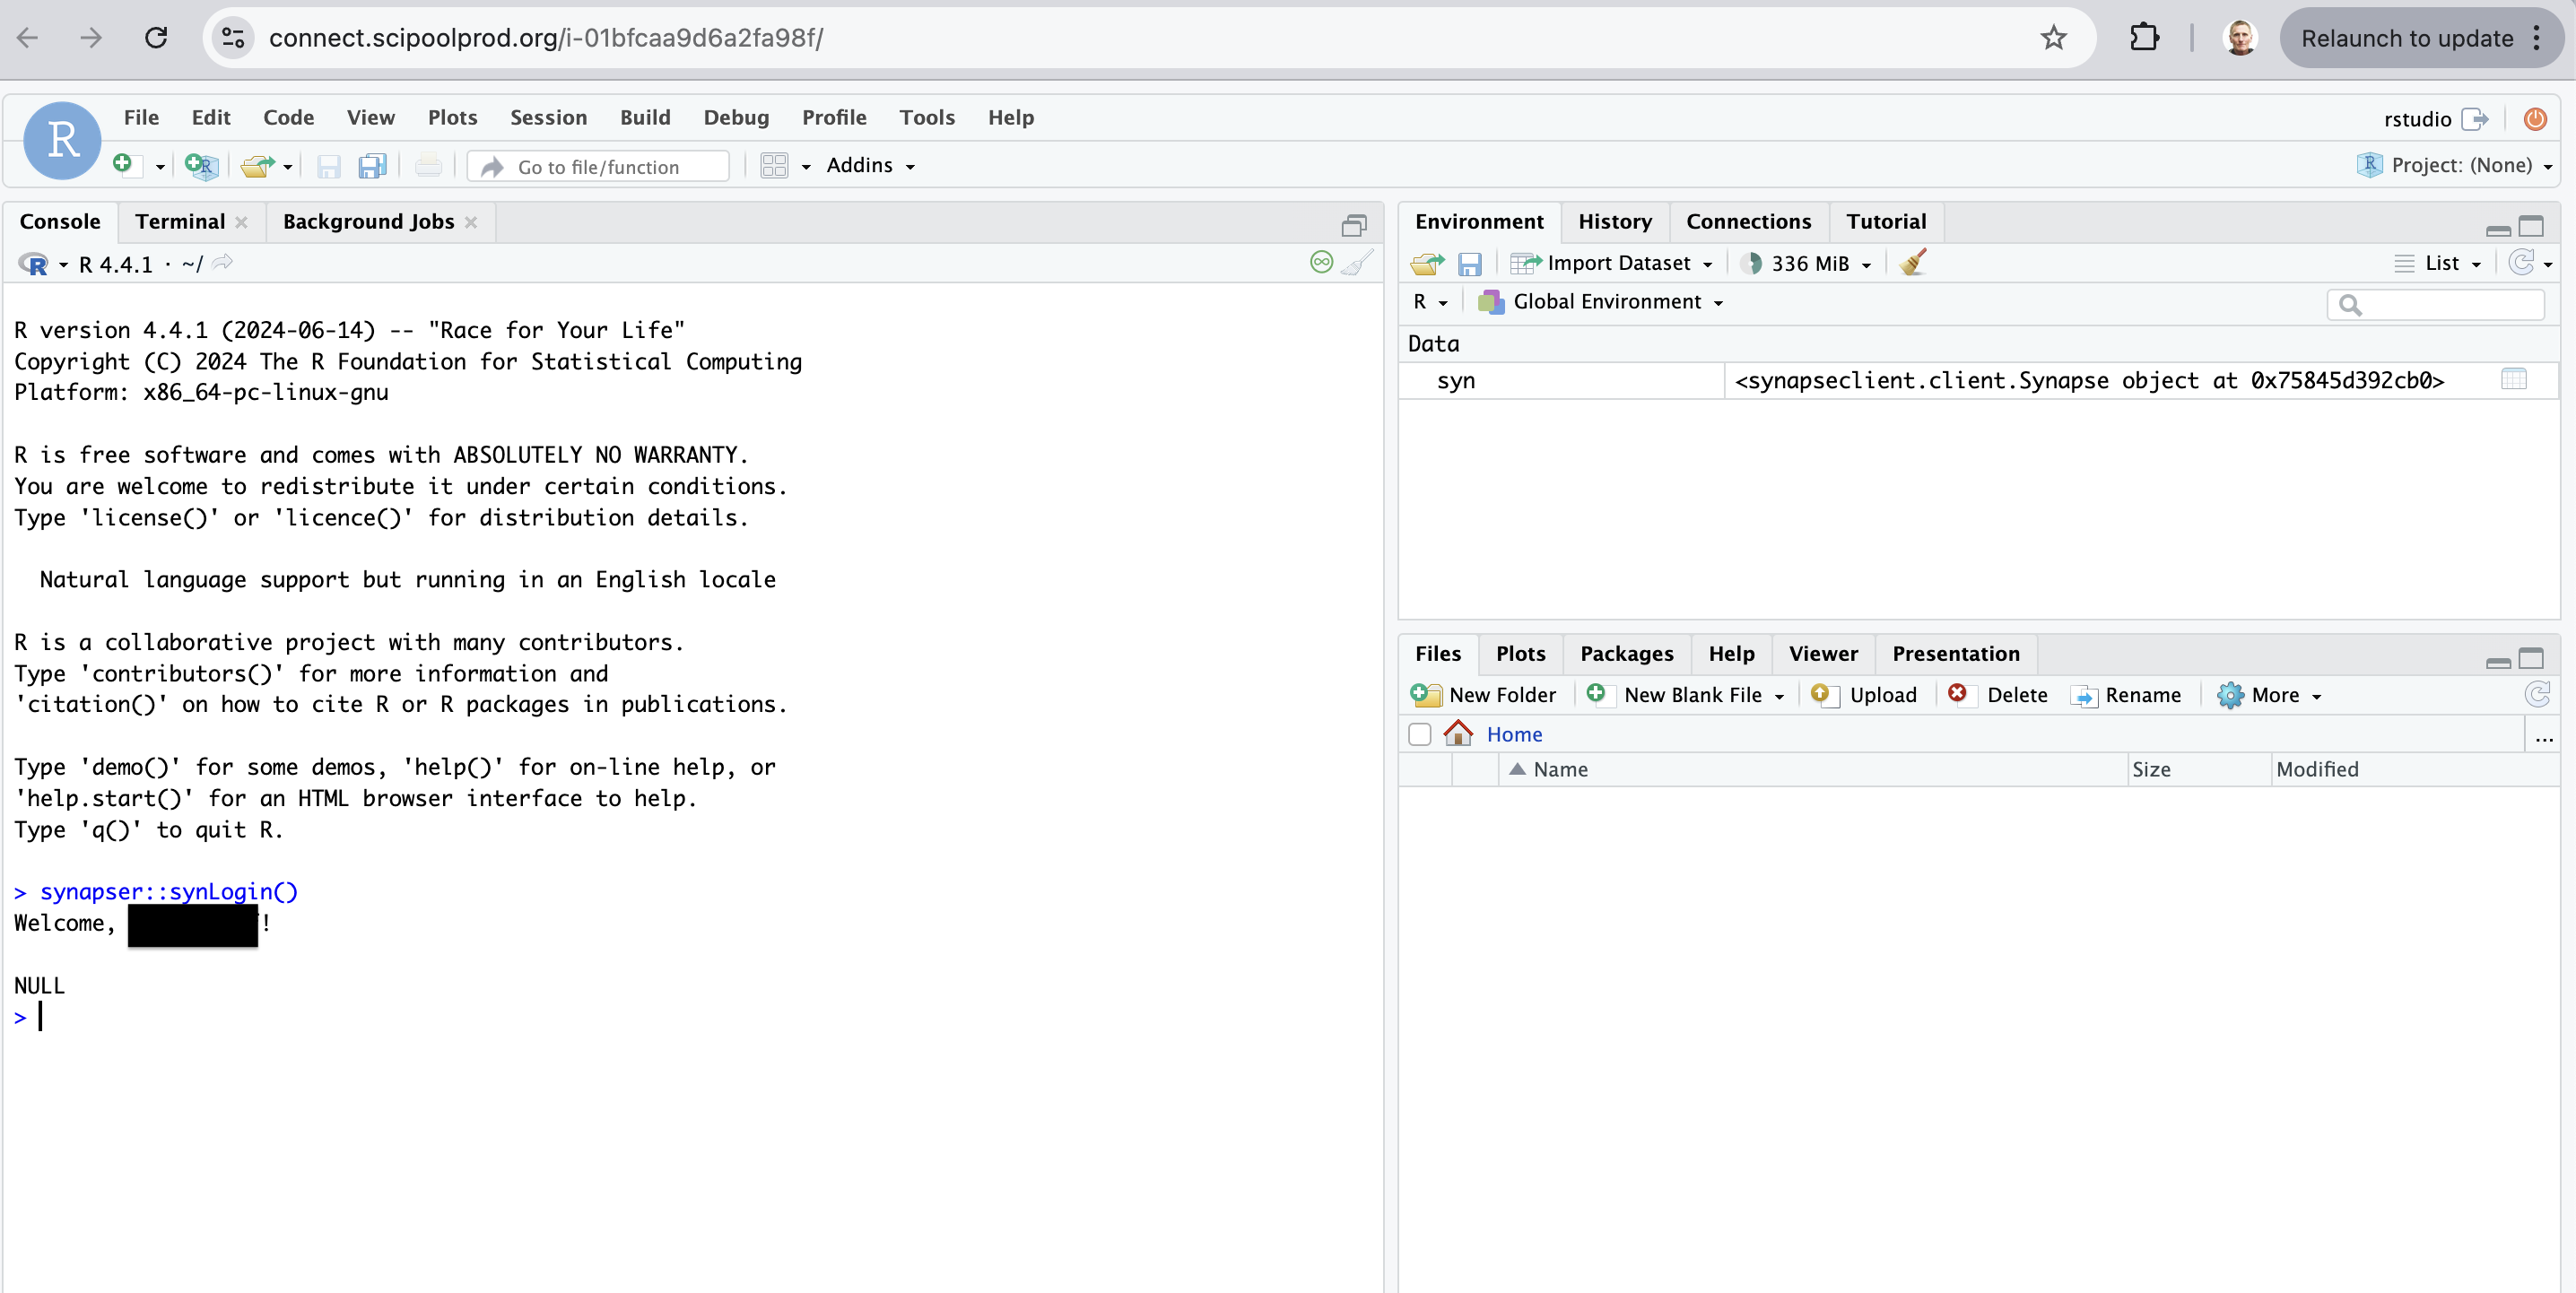Open the Import Dataset dropdown

pos(1619,263)
